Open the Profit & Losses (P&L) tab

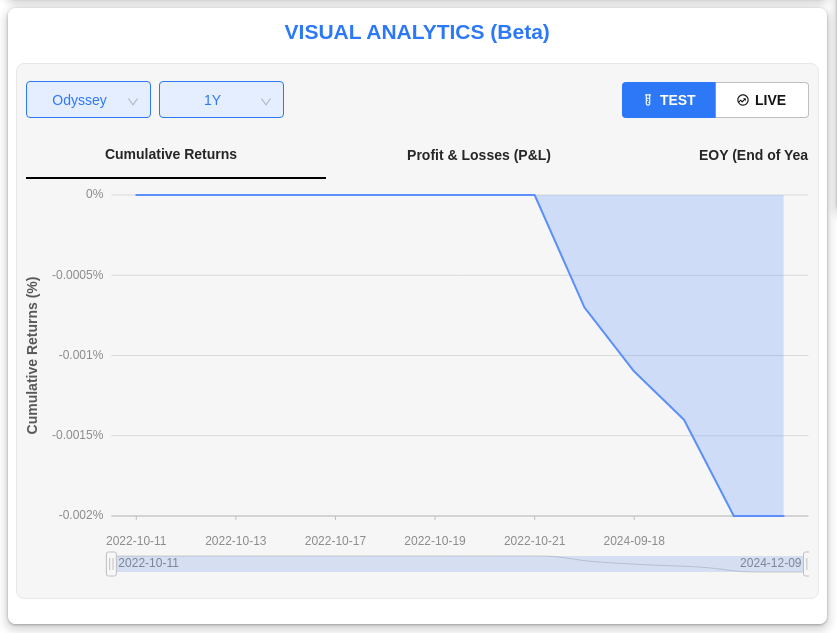tap(479, 156)
